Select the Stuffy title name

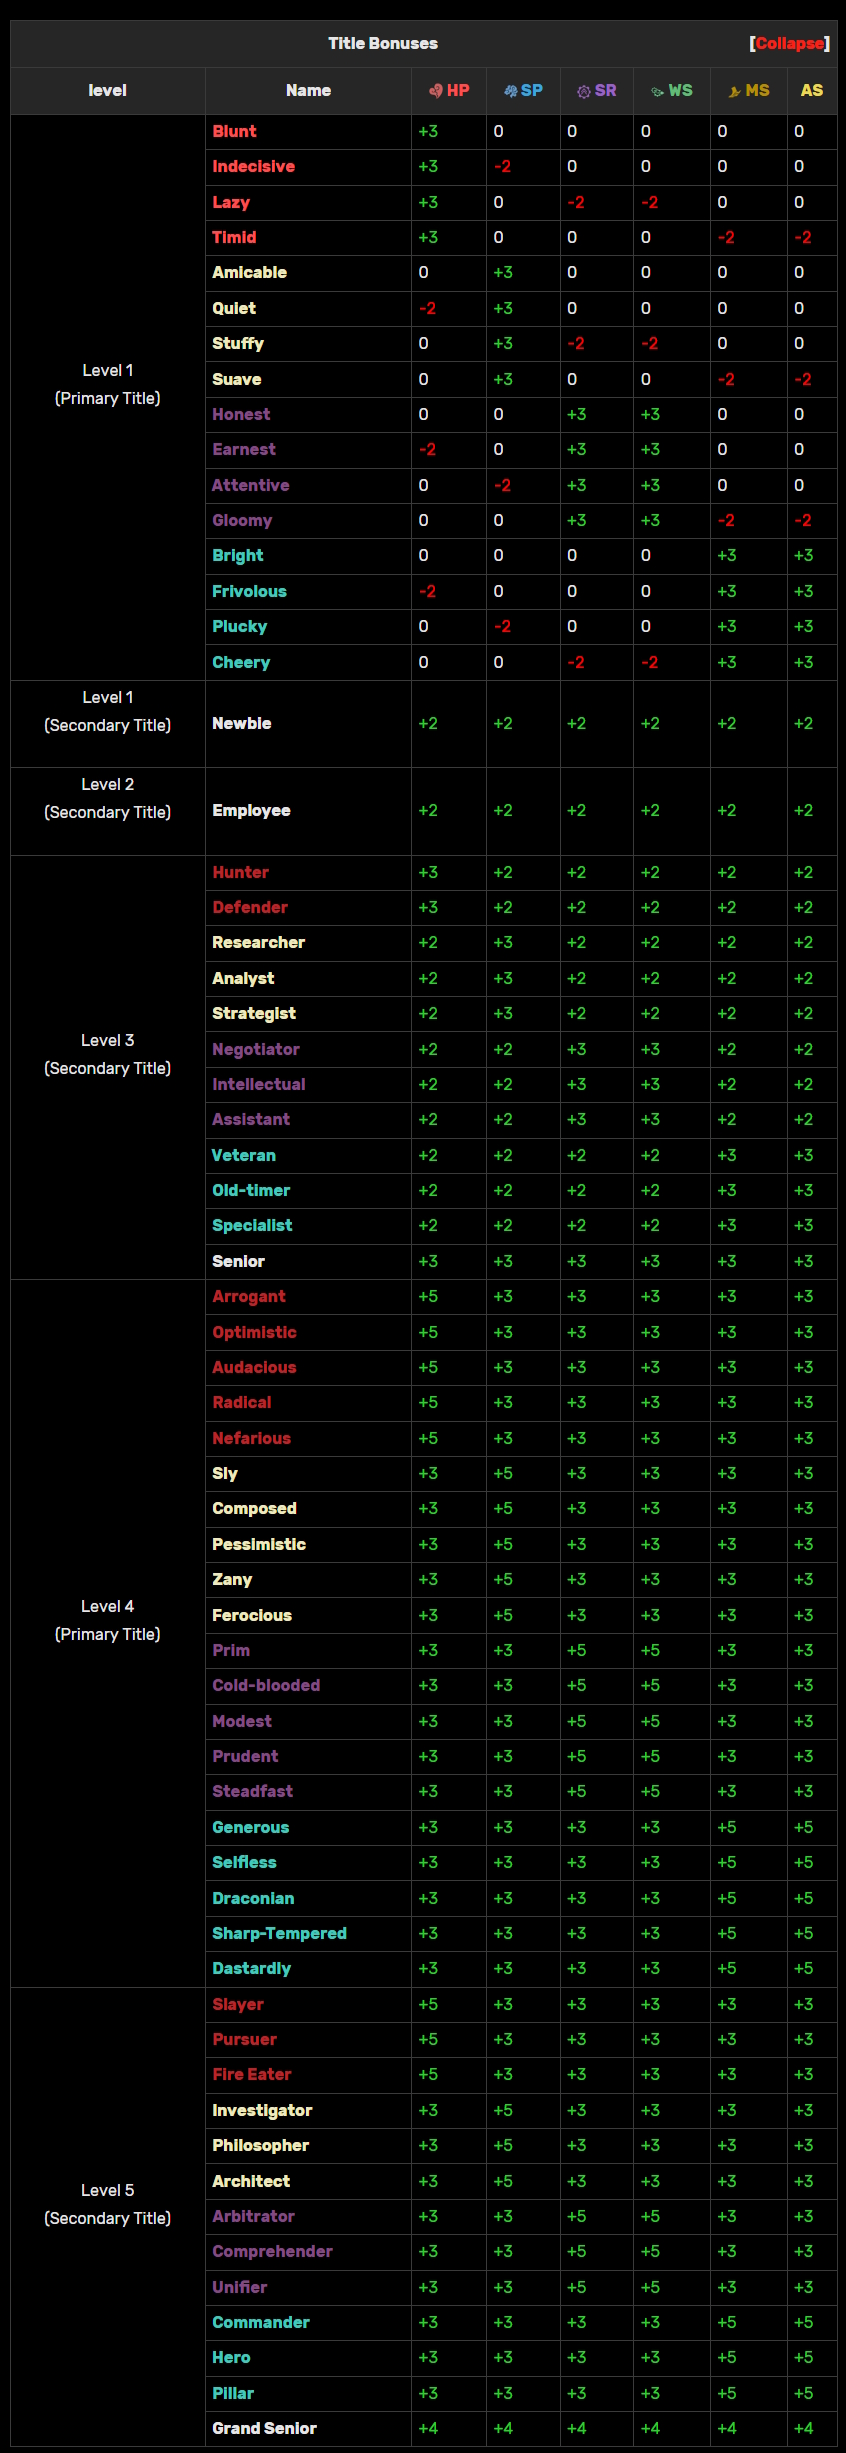pyautogui.click(x=238, y=344)
